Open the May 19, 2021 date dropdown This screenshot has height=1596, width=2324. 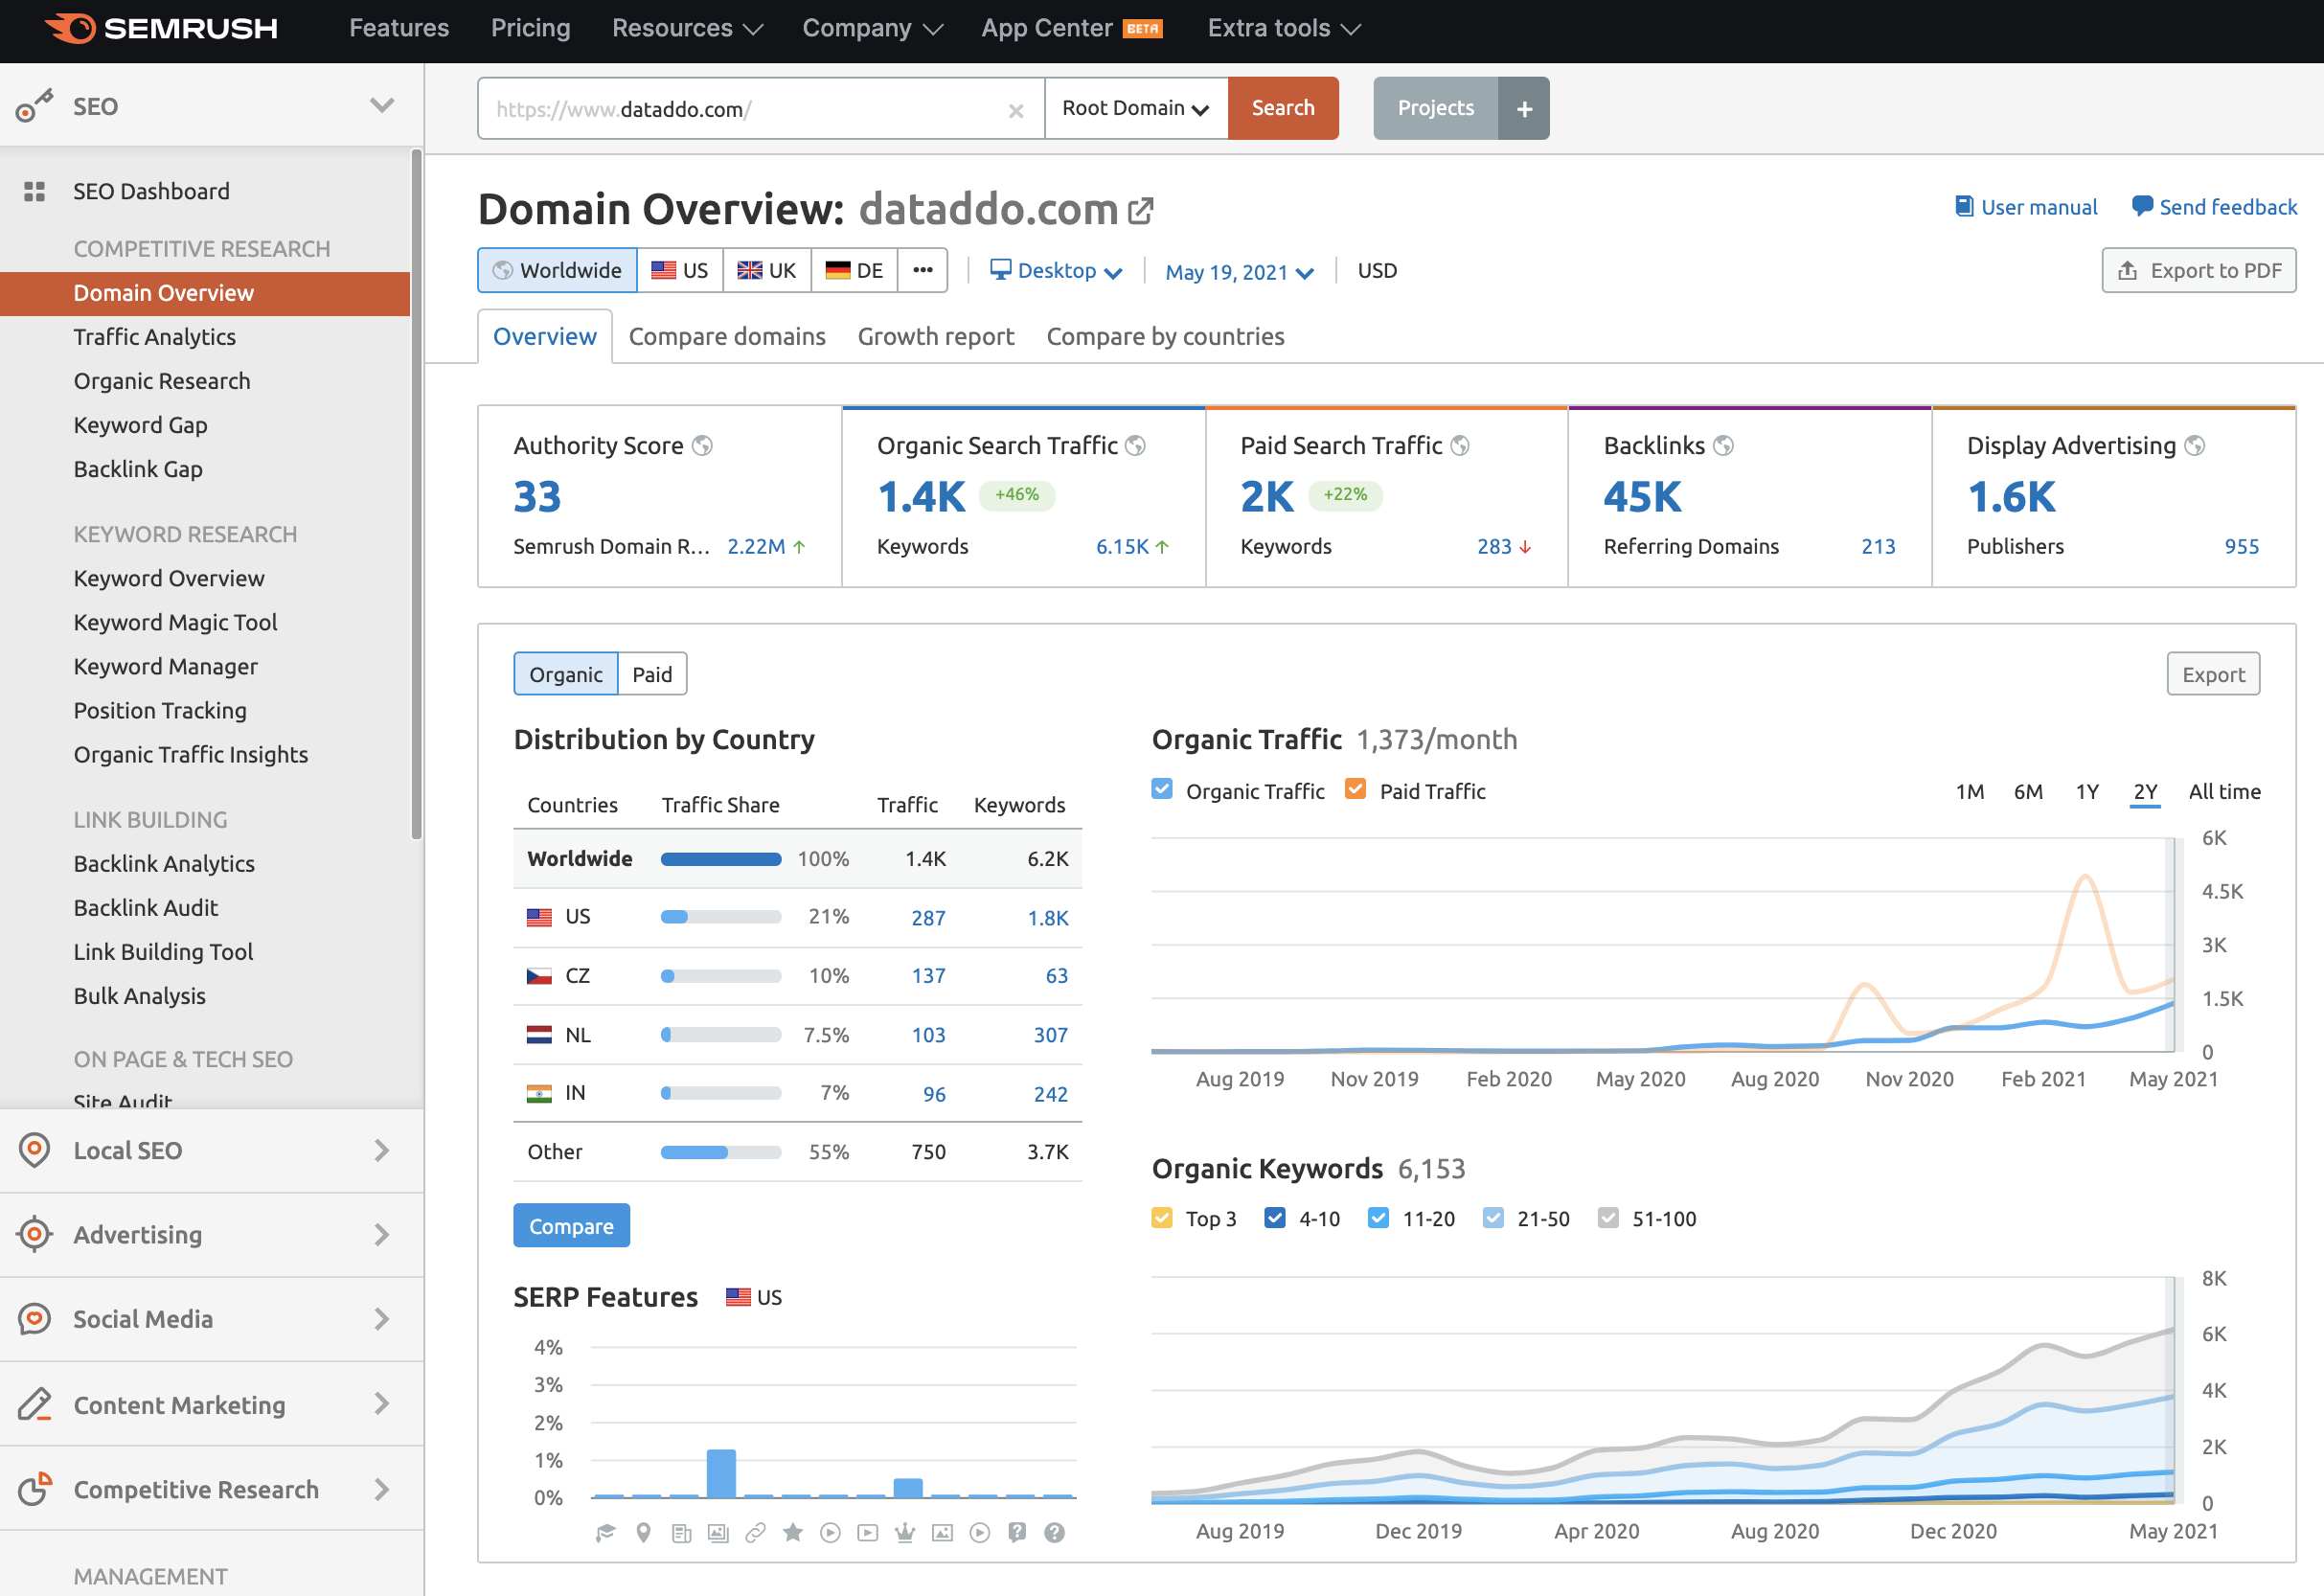1238,272
